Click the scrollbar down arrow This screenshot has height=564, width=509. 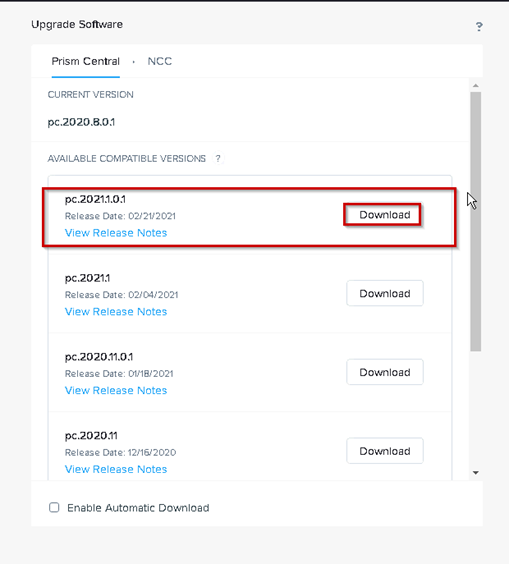pyautogui.click(x=476, y=473)
